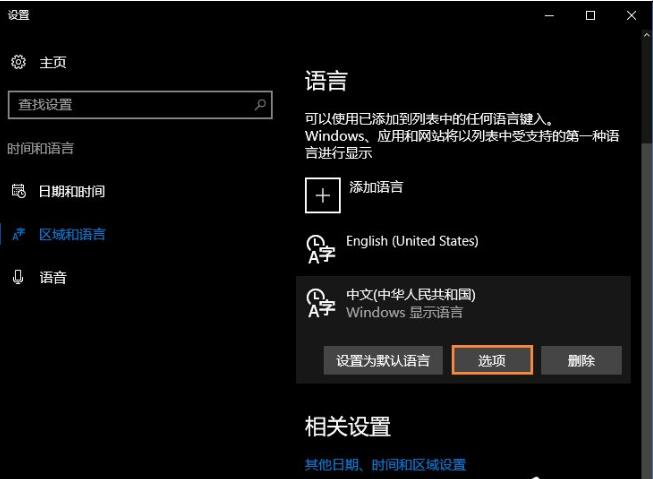Click English (United States) language icon
Viewport: 653px width, 479px height.
320,249
